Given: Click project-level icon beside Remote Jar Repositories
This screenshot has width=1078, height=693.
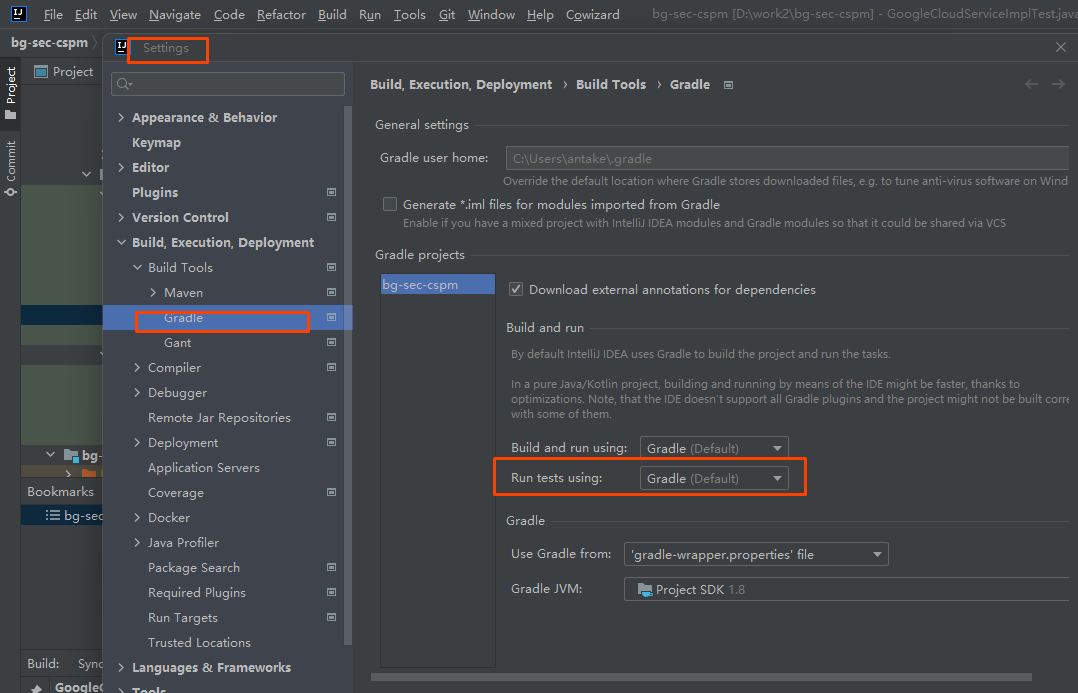Looking at the screenshot, I should (331, 417).
